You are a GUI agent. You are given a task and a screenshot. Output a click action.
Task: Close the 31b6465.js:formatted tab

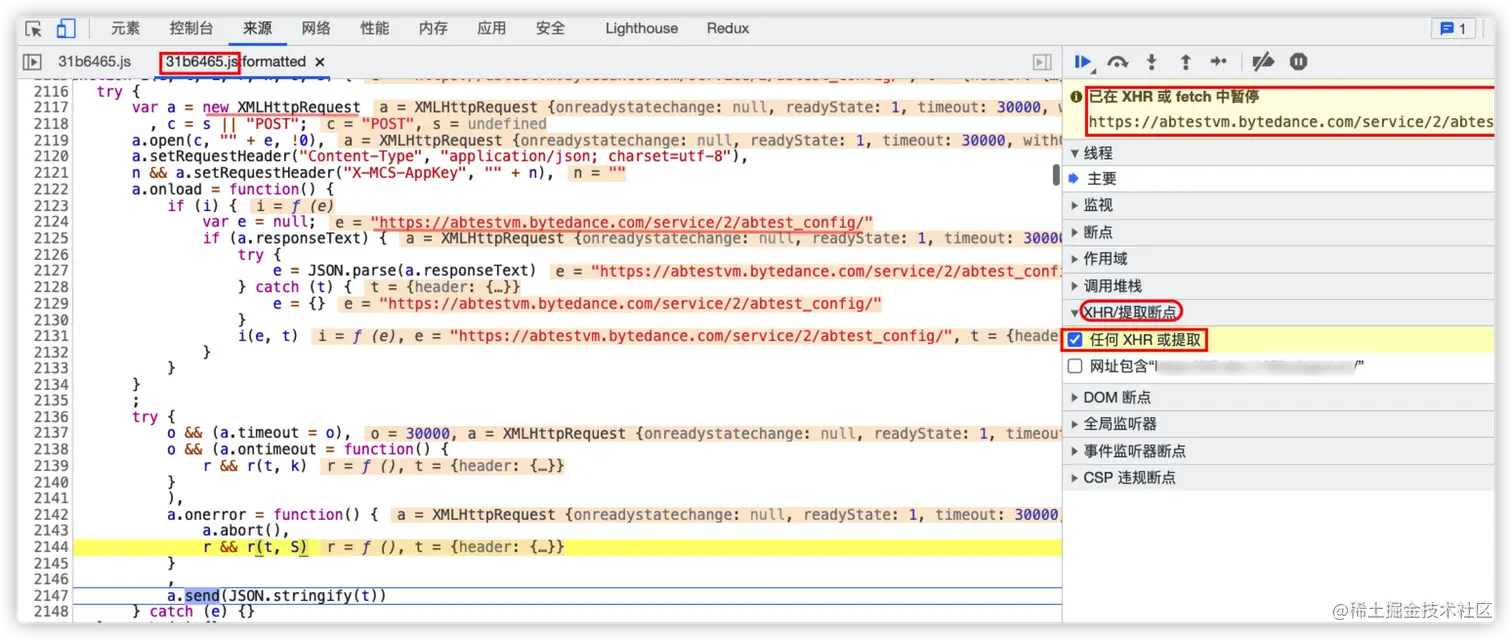(x=319, y=62)
